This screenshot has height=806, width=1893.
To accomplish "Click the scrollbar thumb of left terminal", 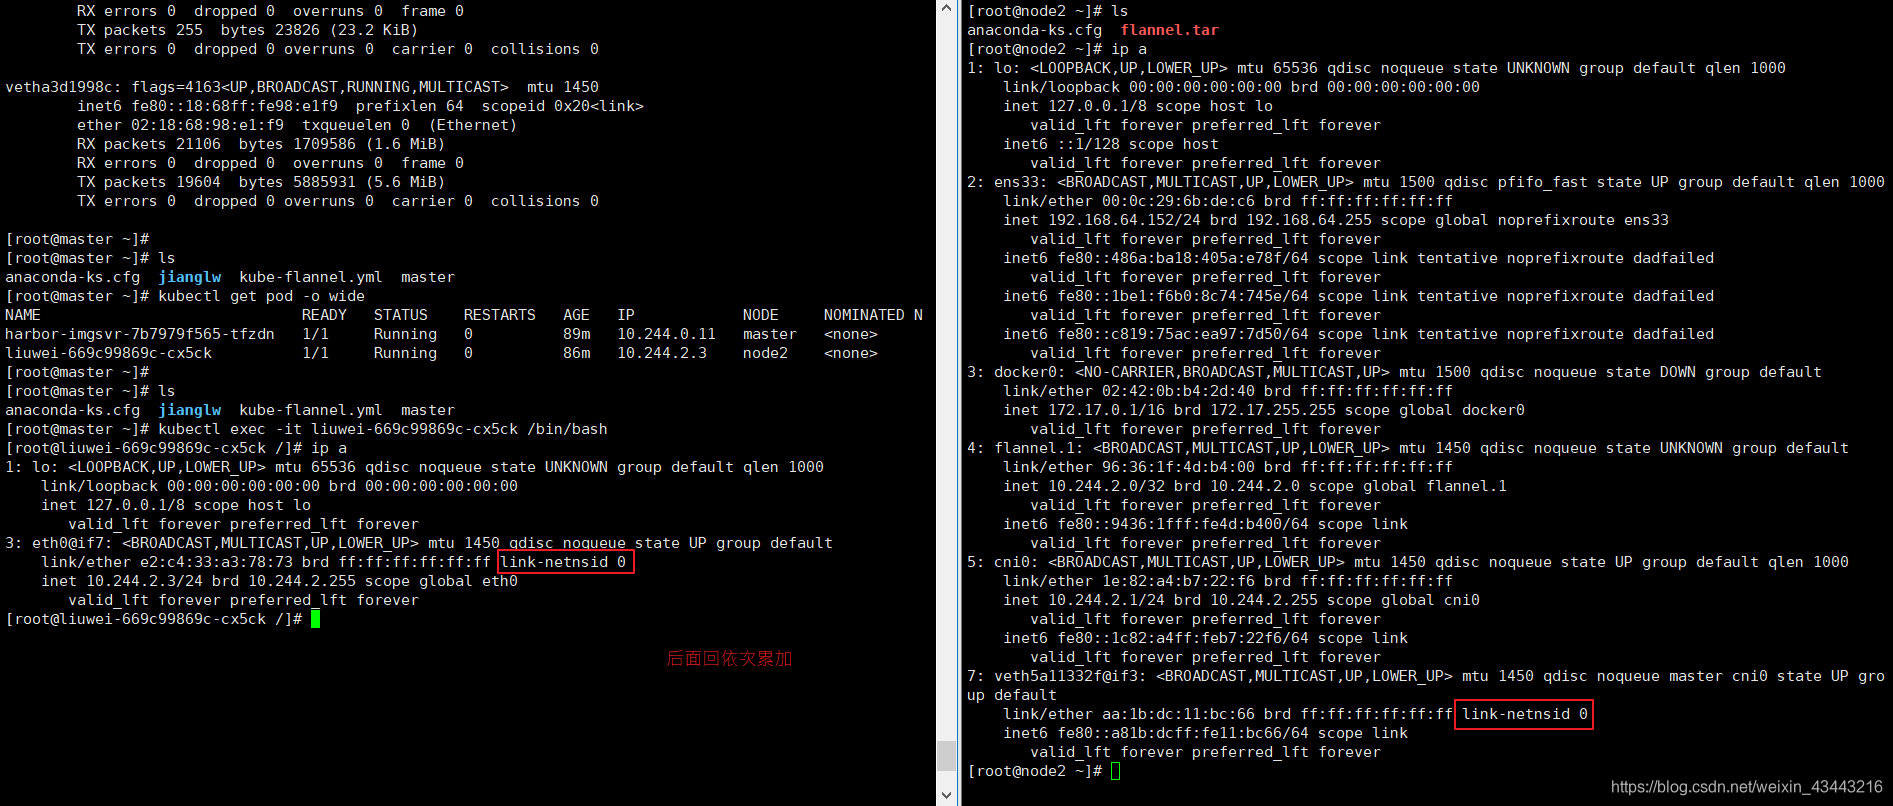I will [946, 755].
